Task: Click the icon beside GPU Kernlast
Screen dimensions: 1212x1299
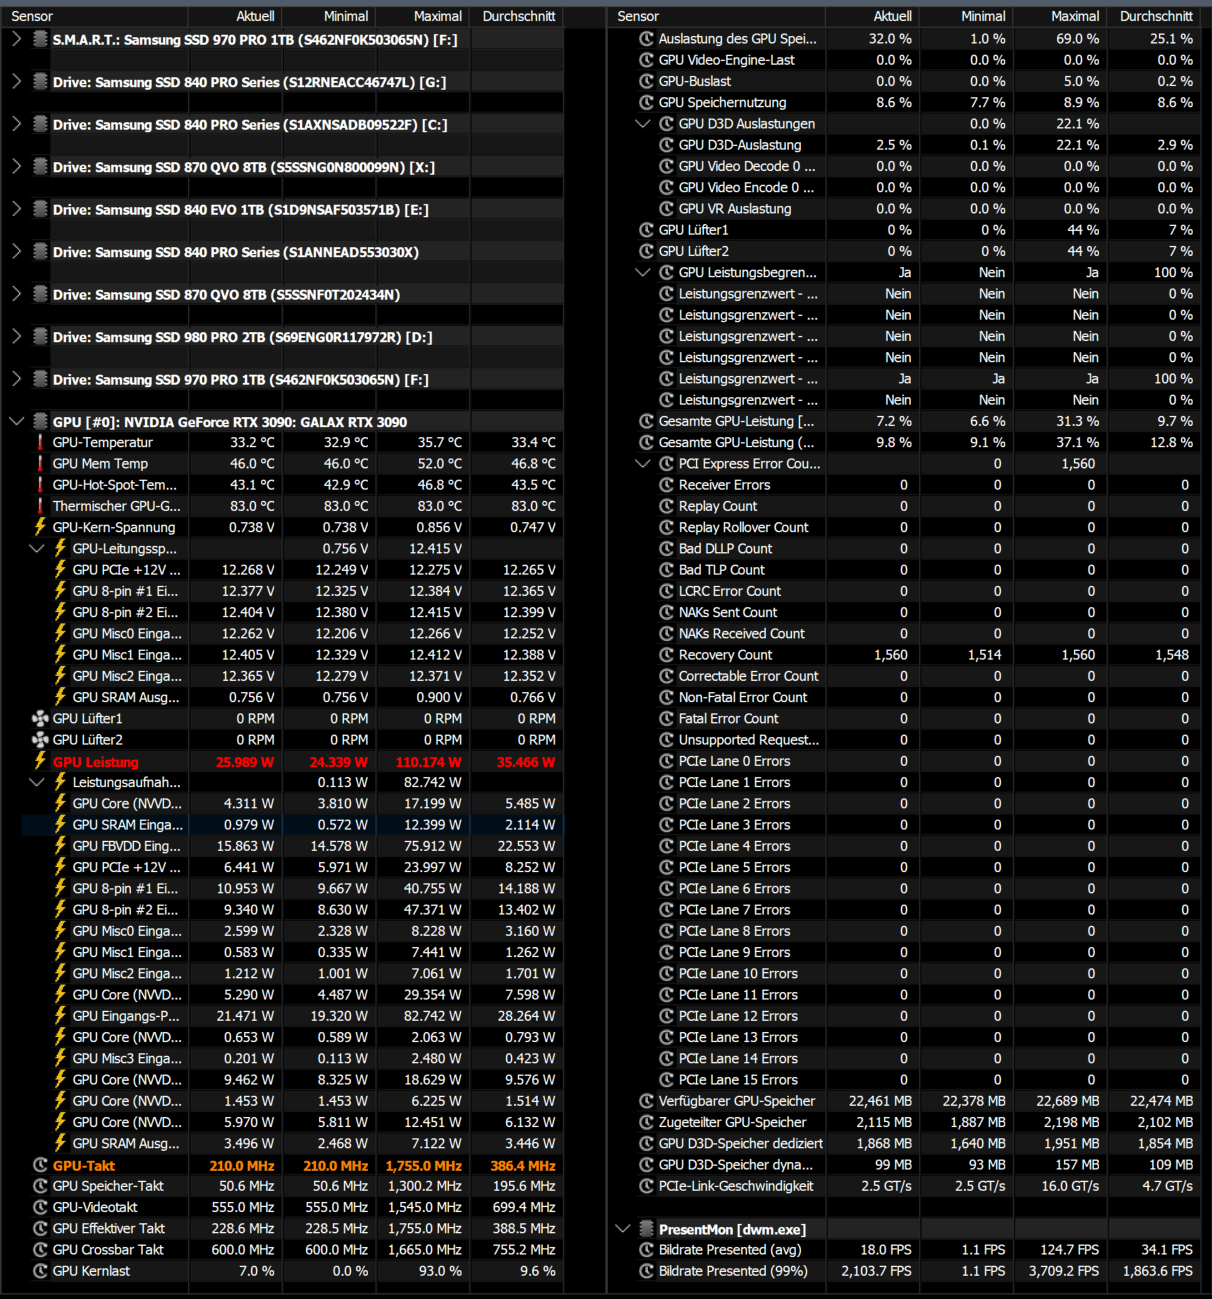Action: [x=40, y=1271]
